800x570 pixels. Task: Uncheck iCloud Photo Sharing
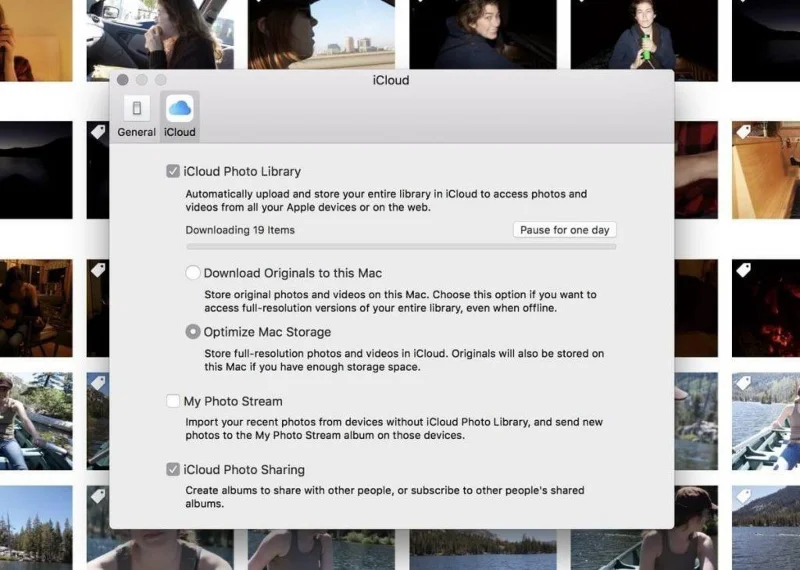pos(173,469)
